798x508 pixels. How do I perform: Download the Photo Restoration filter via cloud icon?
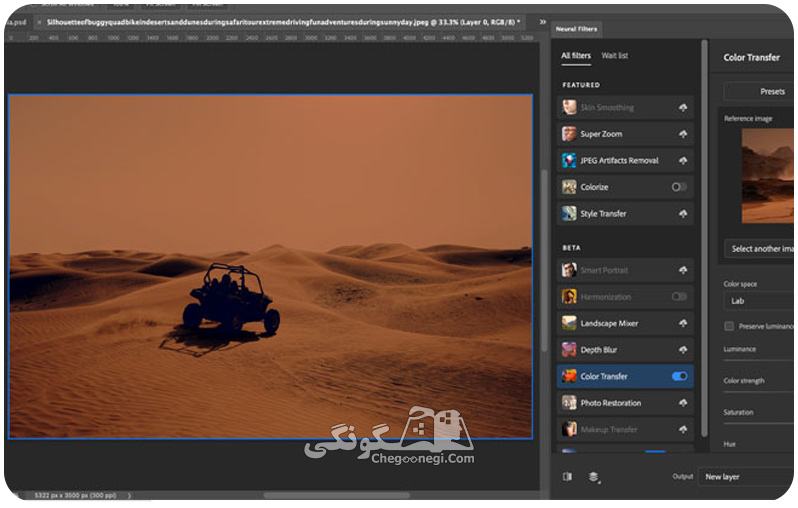[683, 403]
